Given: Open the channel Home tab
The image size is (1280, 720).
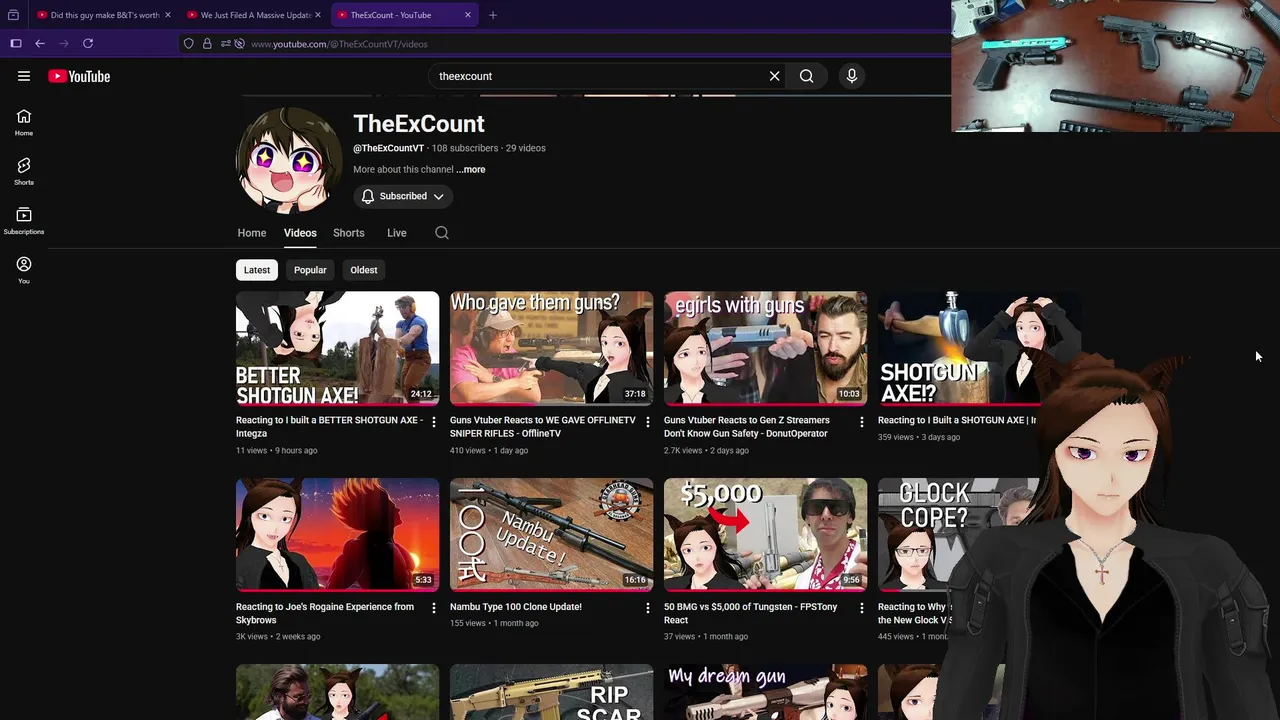Looking at the screenshot, I should 252,233.
